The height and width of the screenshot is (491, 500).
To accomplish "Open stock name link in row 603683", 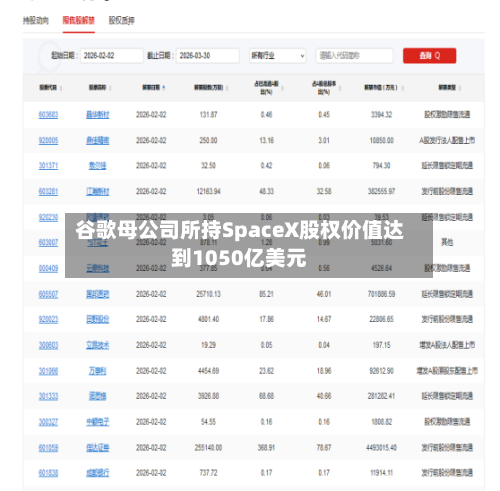I will (98, 115).
